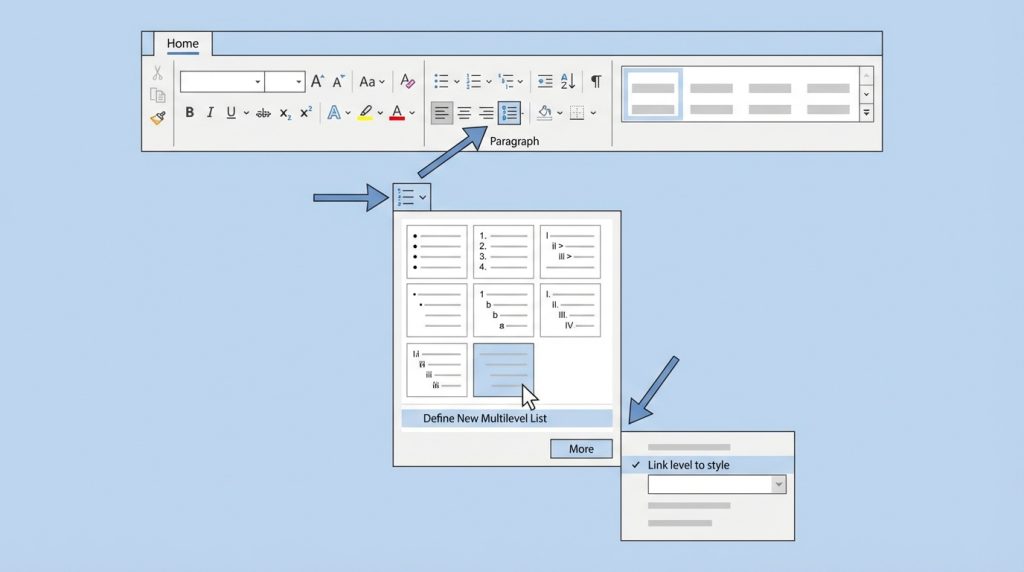This screenshot has height=572, width=1024.
Task: Open the red font color swatch
Action: tap(396, 113)
